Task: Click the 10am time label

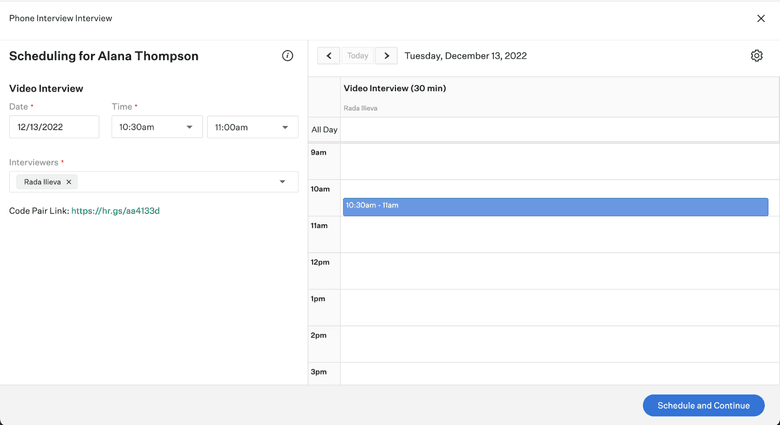Action: [x=320, y=189]
